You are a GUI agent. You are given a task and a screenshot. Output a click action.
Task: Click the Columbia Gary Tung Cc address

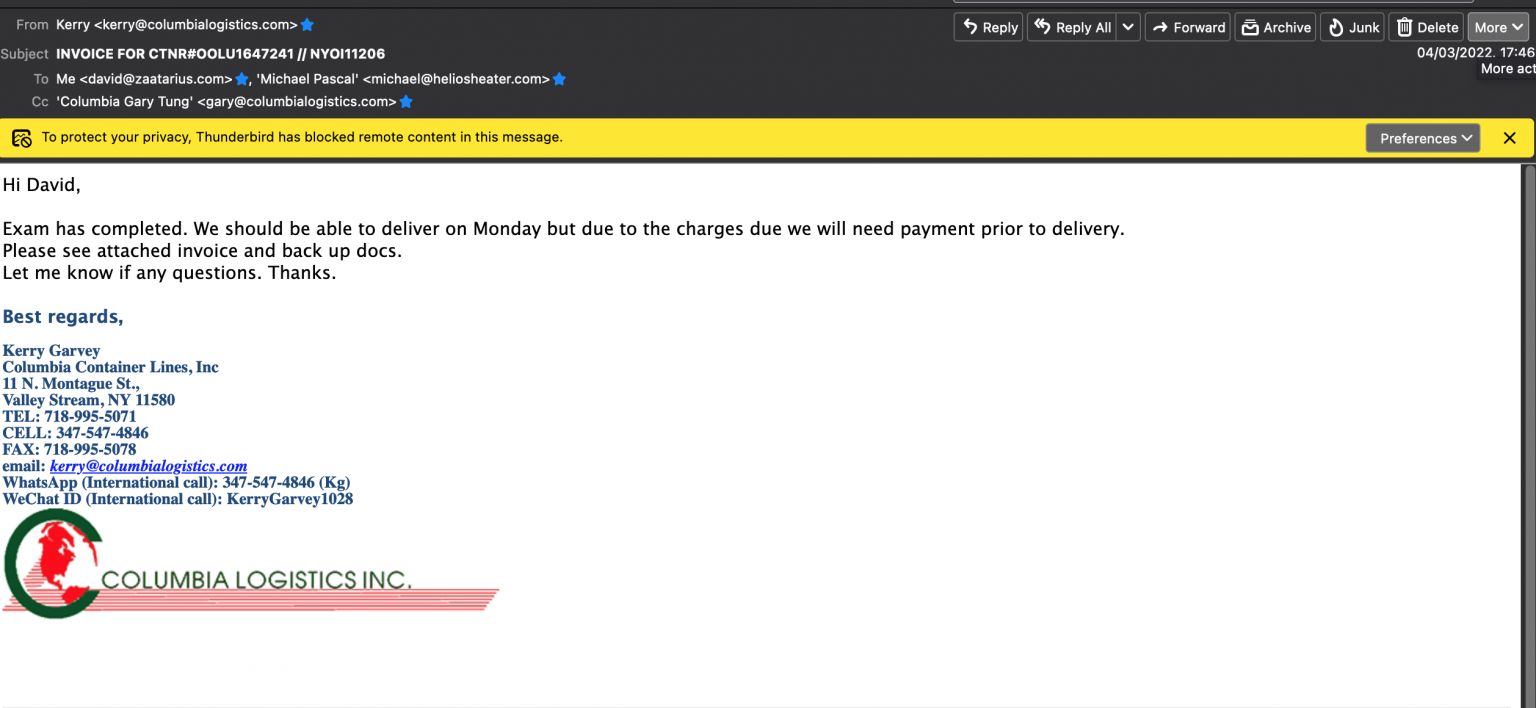(x=226, y=102)
